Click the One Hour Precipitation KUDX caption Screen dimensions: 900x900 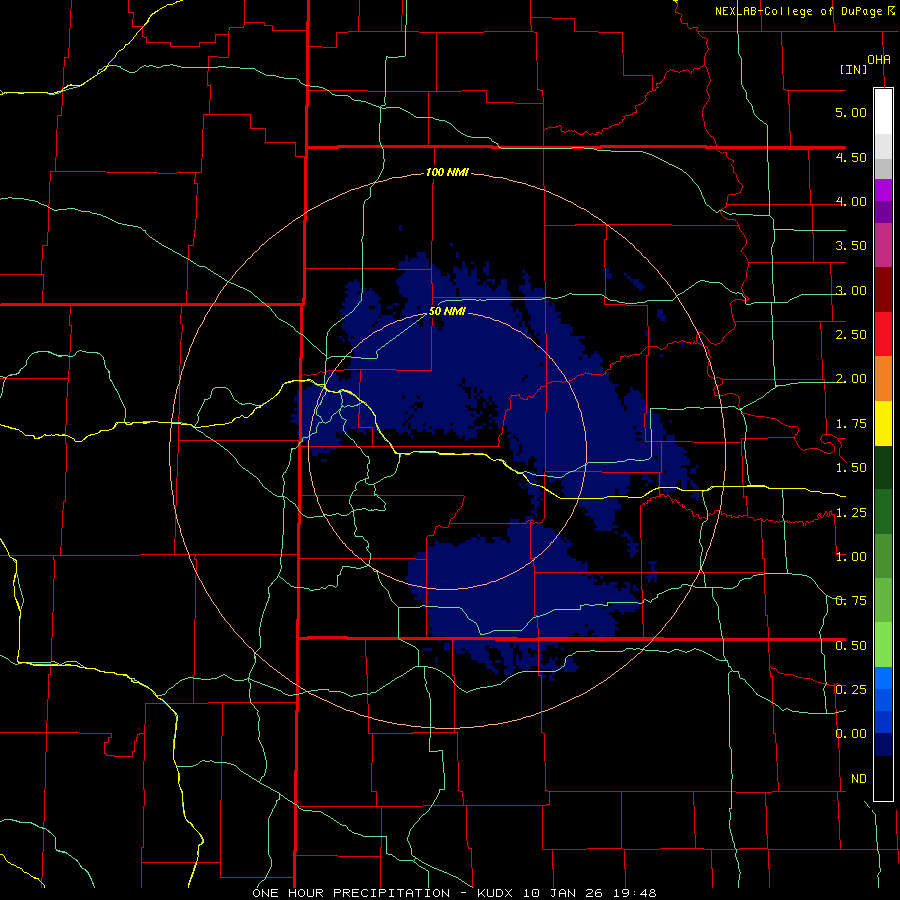coord(455,893)
